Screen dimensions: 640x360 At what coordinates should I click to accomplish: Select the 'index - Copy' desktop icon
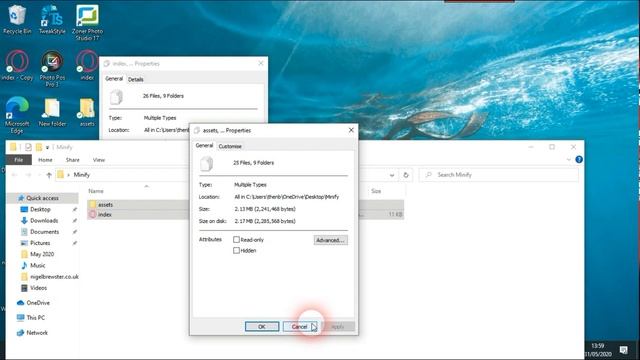(17, 65)
